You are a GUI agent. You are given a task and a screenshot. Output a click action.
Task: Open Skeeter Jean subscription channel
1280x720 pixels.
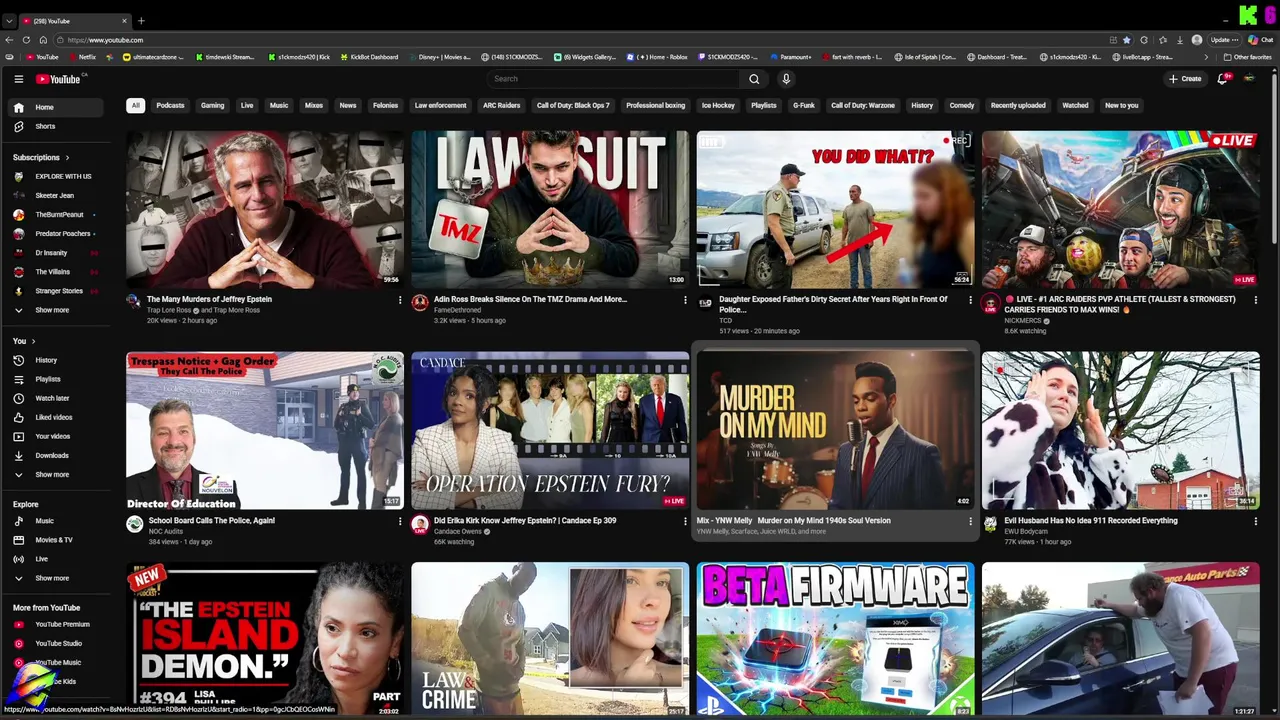[55, 195]
